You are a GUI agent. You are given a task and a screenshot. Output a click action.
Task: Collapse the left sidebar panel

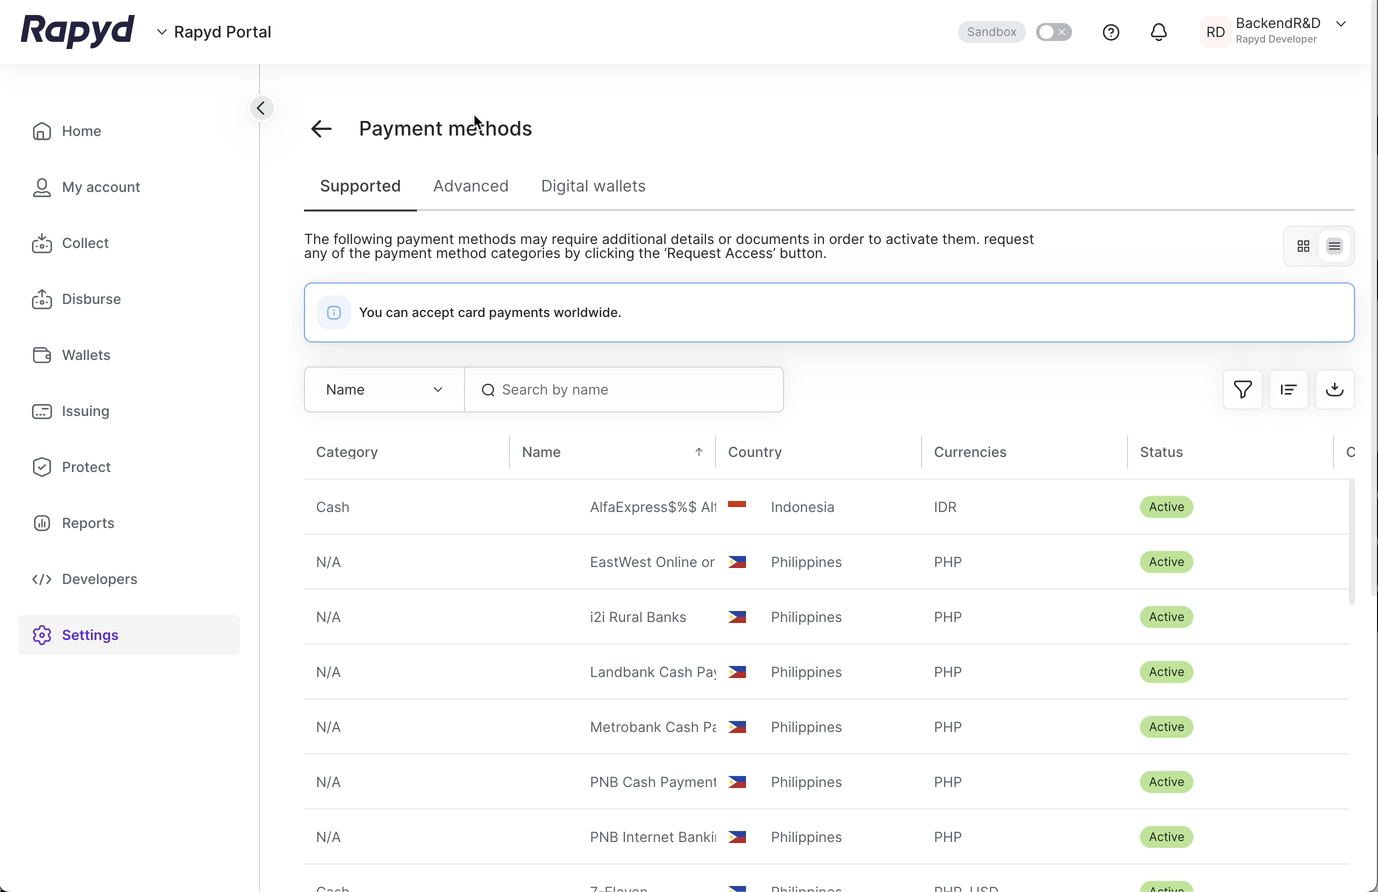coord(261,108)
